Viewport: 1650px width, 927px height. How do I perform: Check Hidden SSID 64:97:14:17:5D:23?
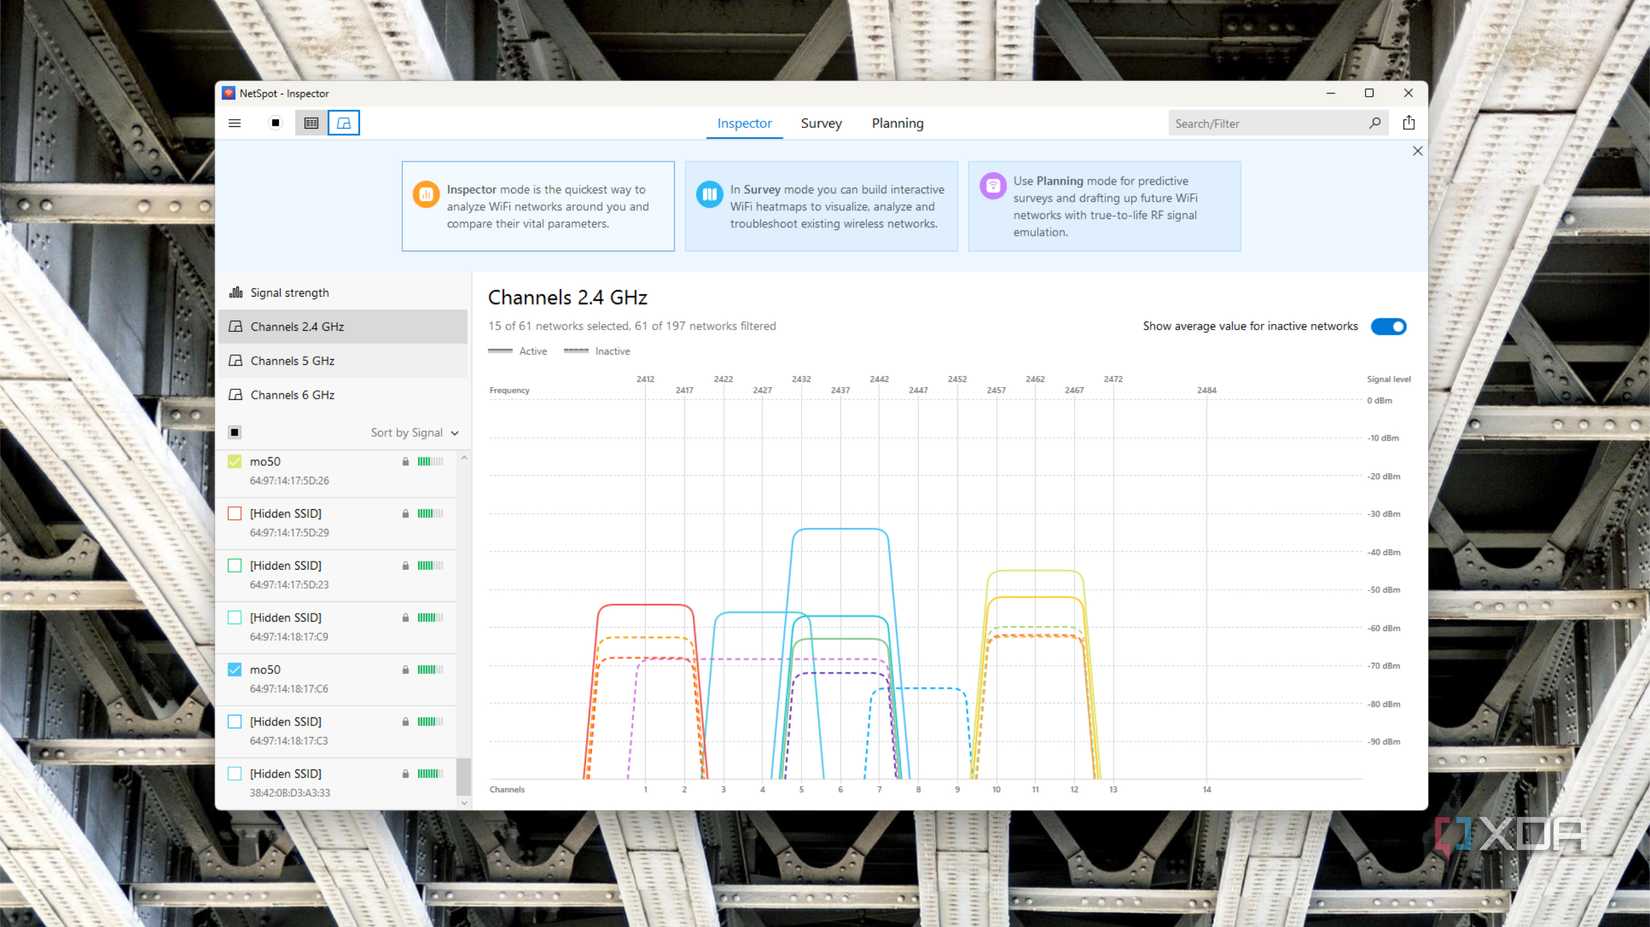click(234, 565)
